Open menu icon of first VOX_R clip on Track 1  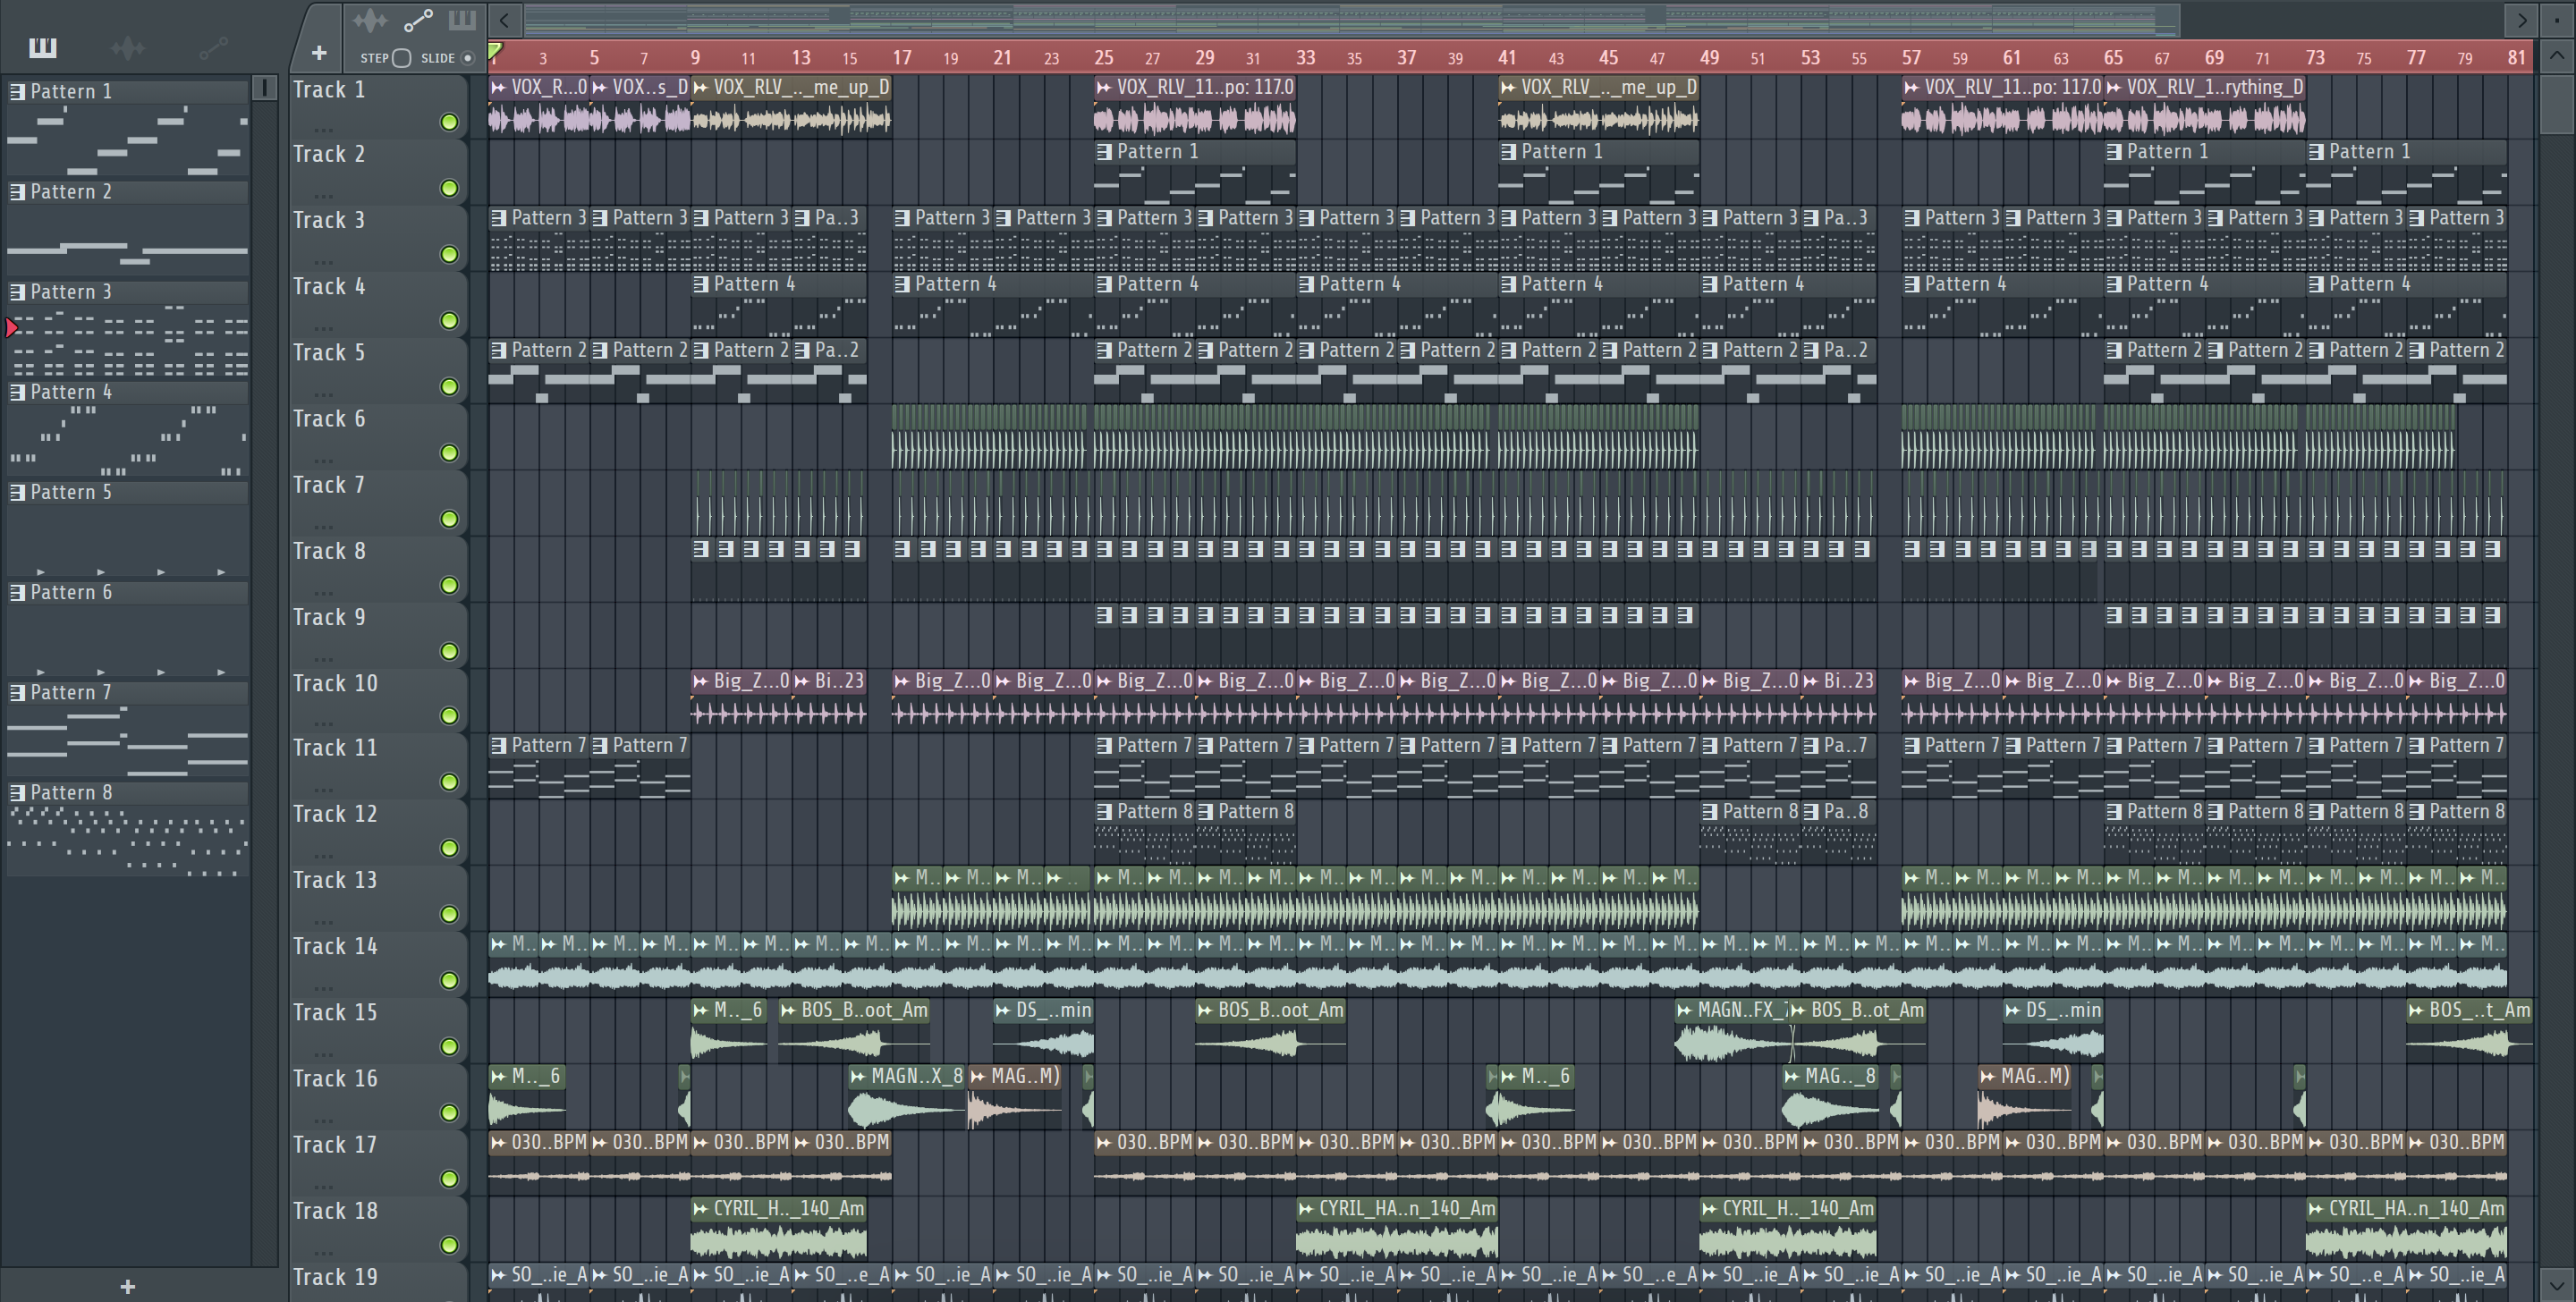click(499, 88)
